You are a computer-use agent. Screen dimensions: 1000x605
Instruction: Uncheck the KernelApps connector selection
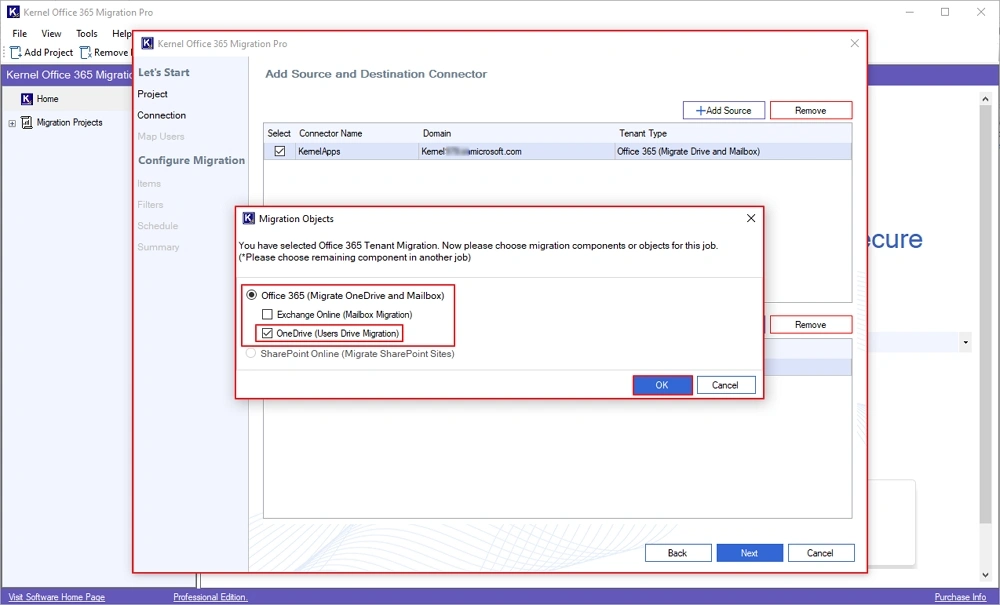278,151
